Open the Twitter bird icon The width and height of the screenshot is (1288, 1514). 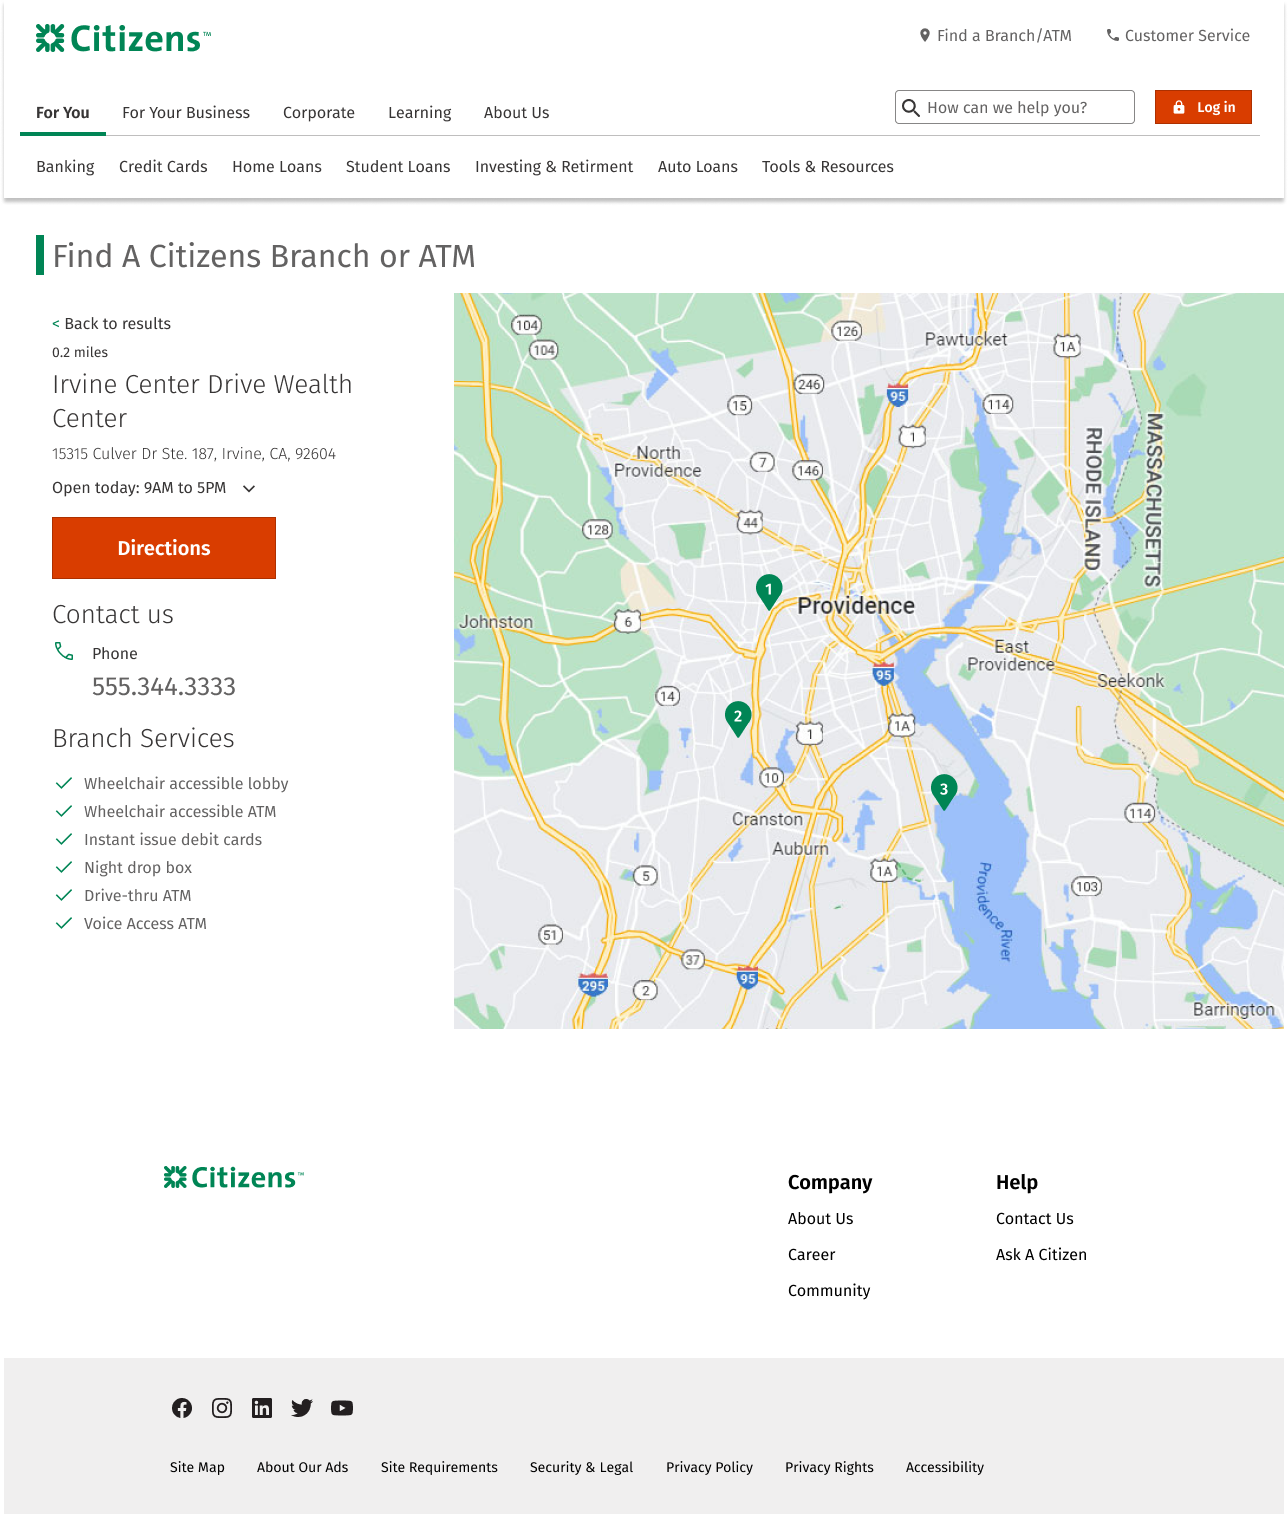point(302,1408)
